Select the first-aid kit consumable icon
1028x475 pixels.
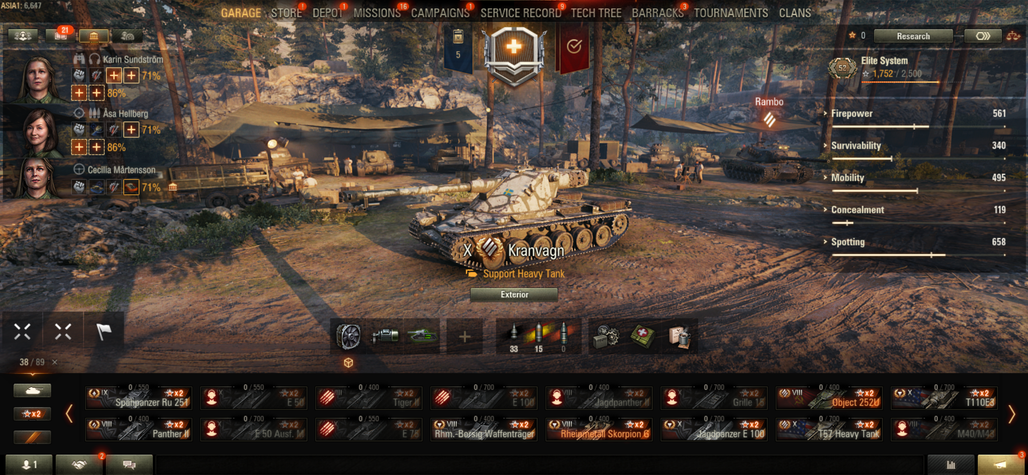click(643, 336)
